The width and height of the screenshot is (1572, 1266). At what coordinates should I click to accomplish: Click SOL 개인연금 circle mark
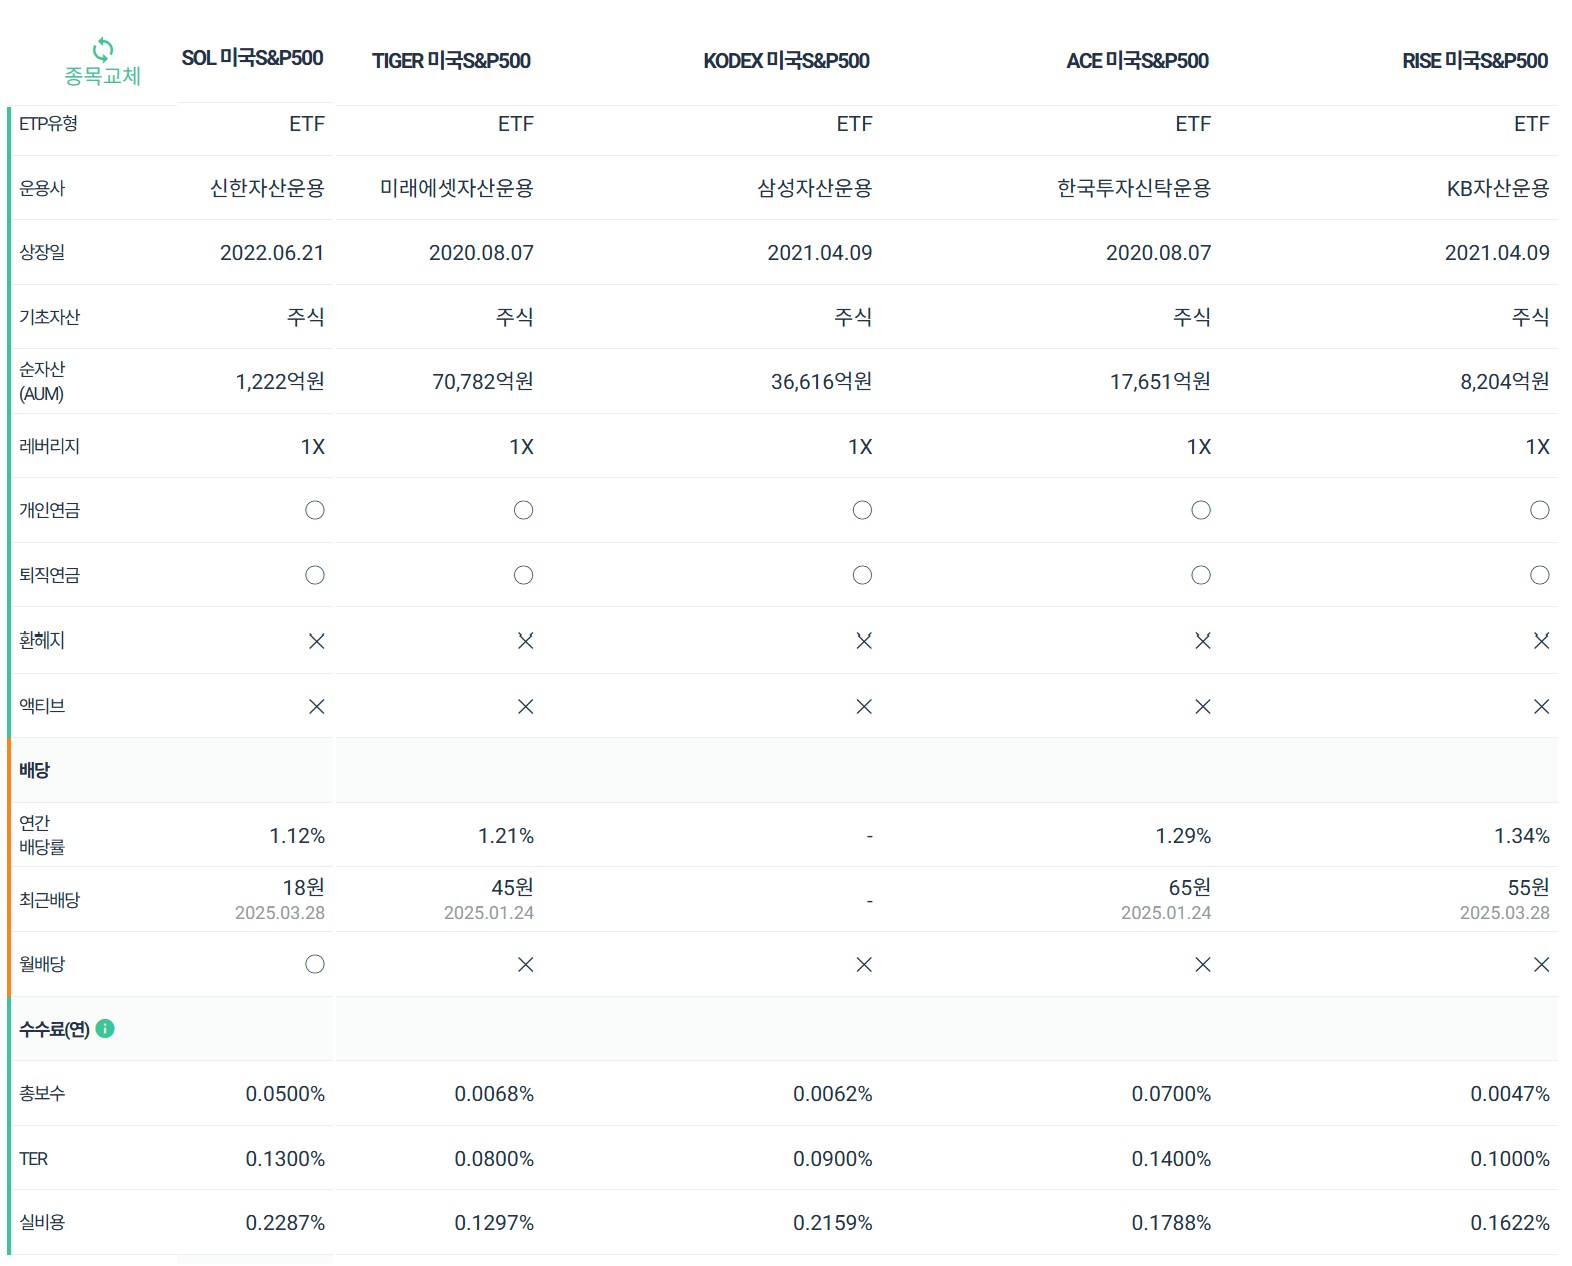click(x=315, y=510)
